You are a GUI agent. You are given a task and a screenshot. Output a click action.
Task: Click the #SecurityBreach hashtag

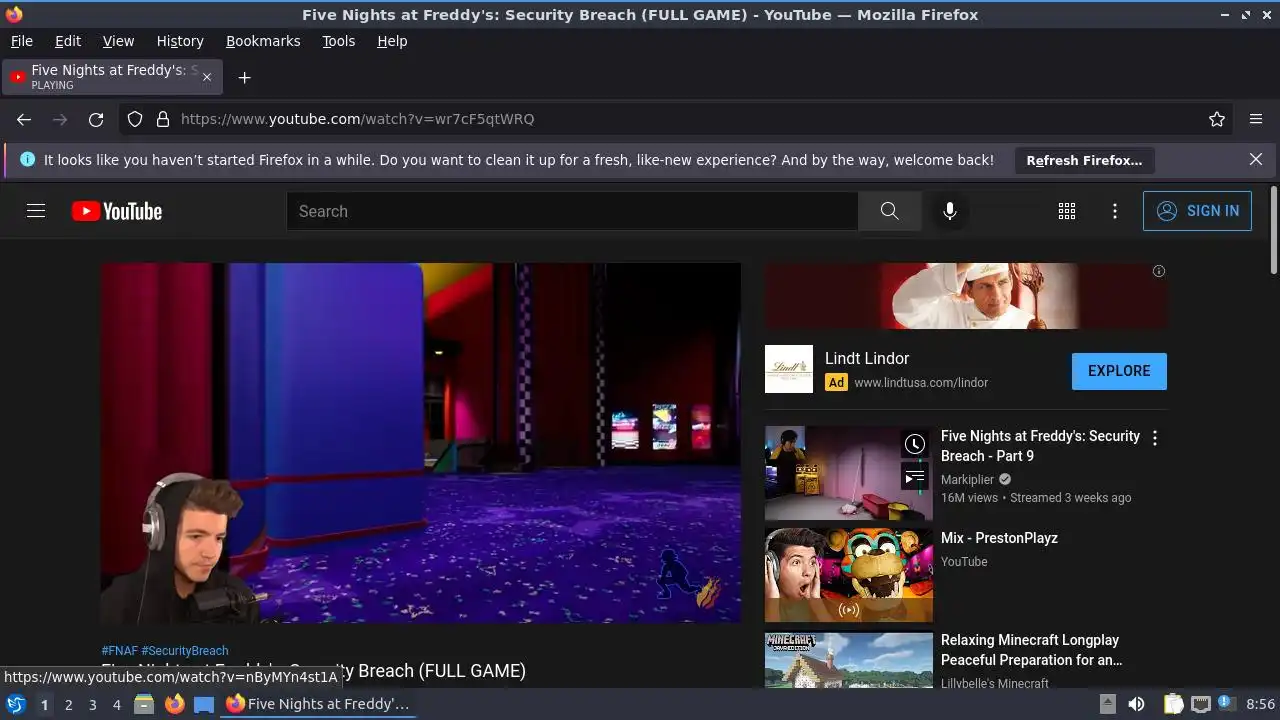(185, 651)
